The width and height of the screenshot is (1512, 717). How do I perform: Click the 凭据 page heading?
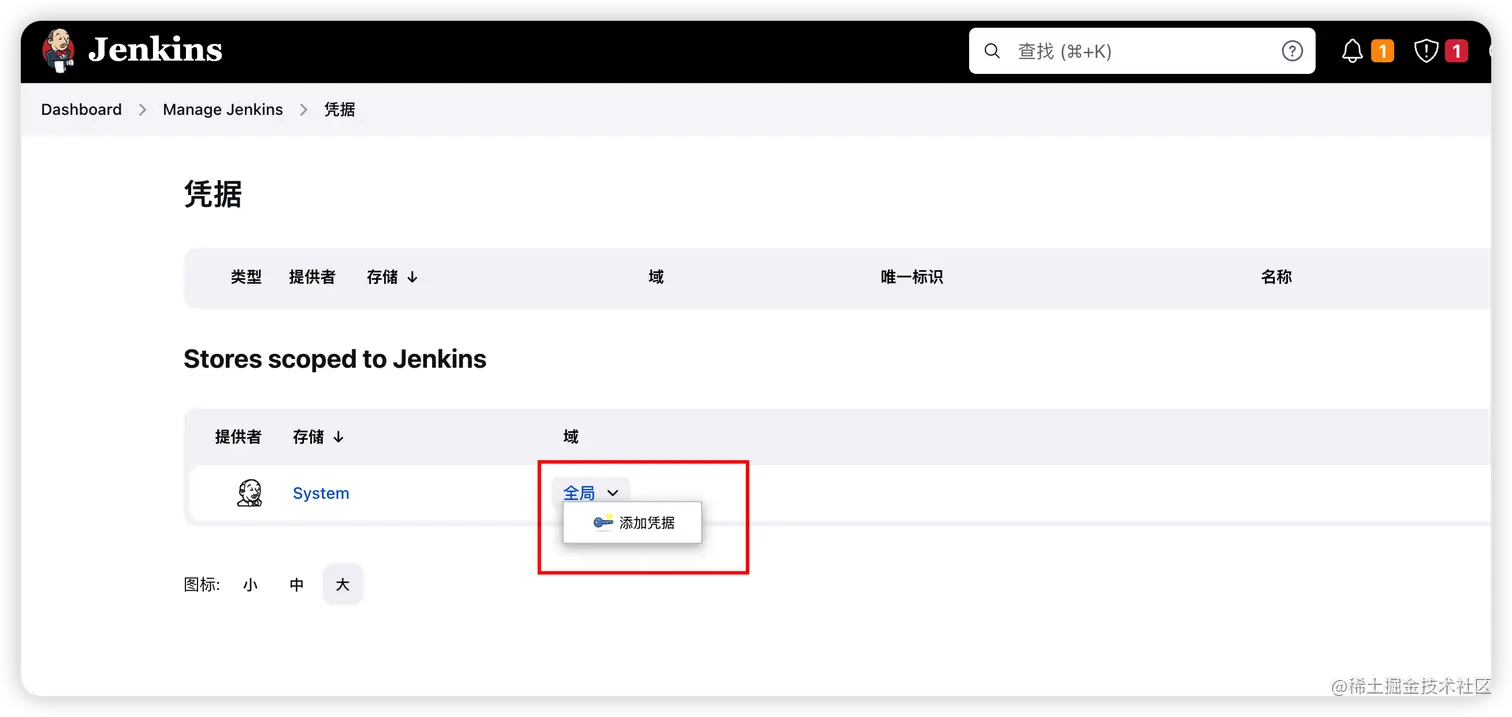[x=213, y=194]
